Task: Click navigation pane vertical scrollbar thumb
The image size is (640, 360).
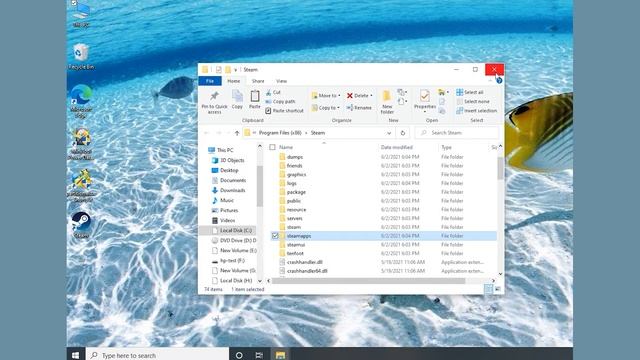Action: point(260,185)
